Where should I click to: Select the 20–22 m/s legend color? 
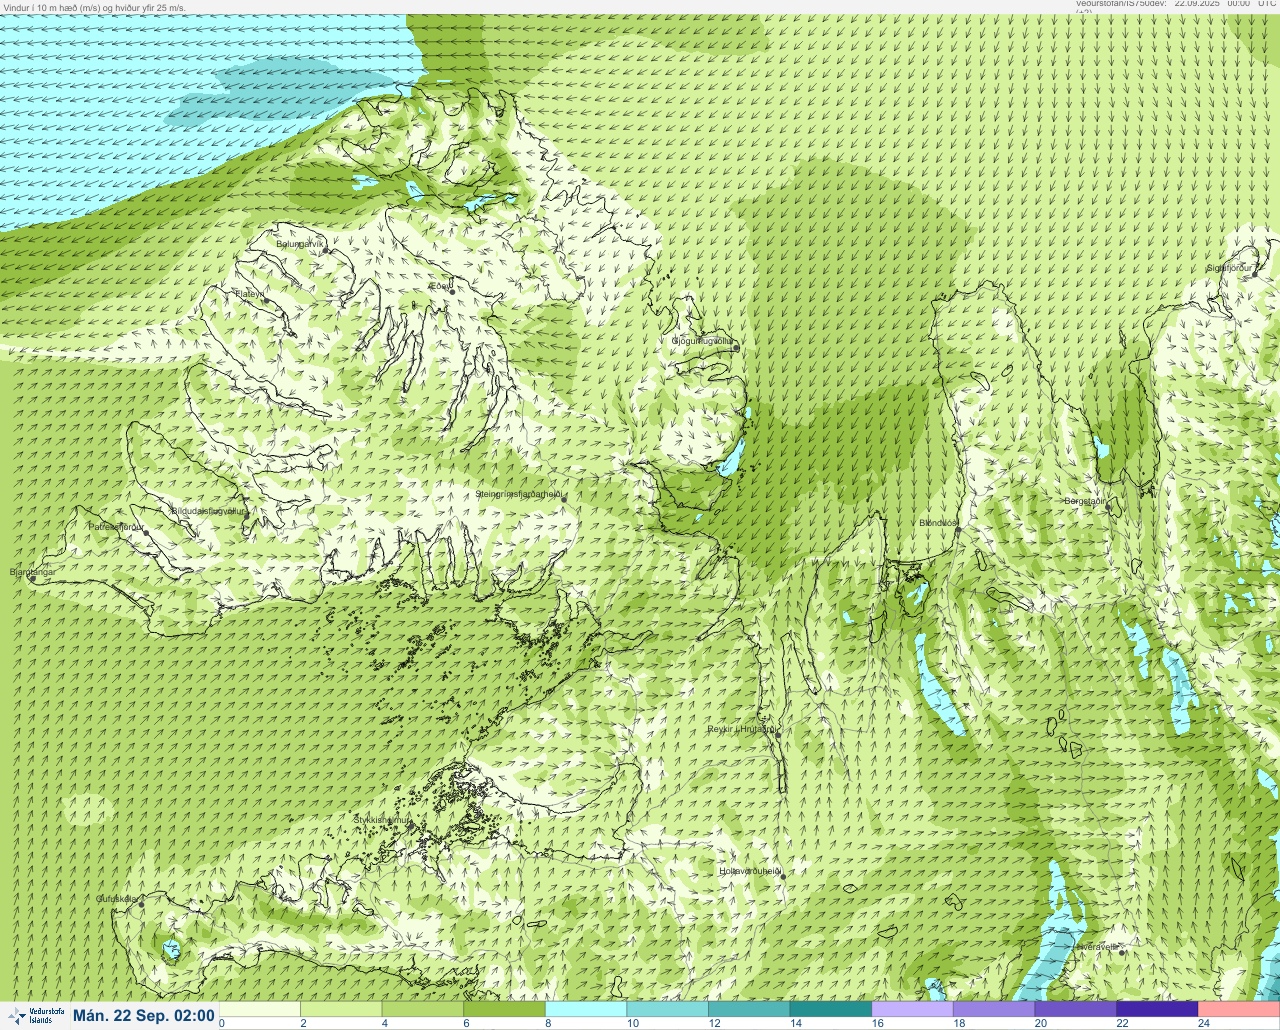tap(1075, 1009)
